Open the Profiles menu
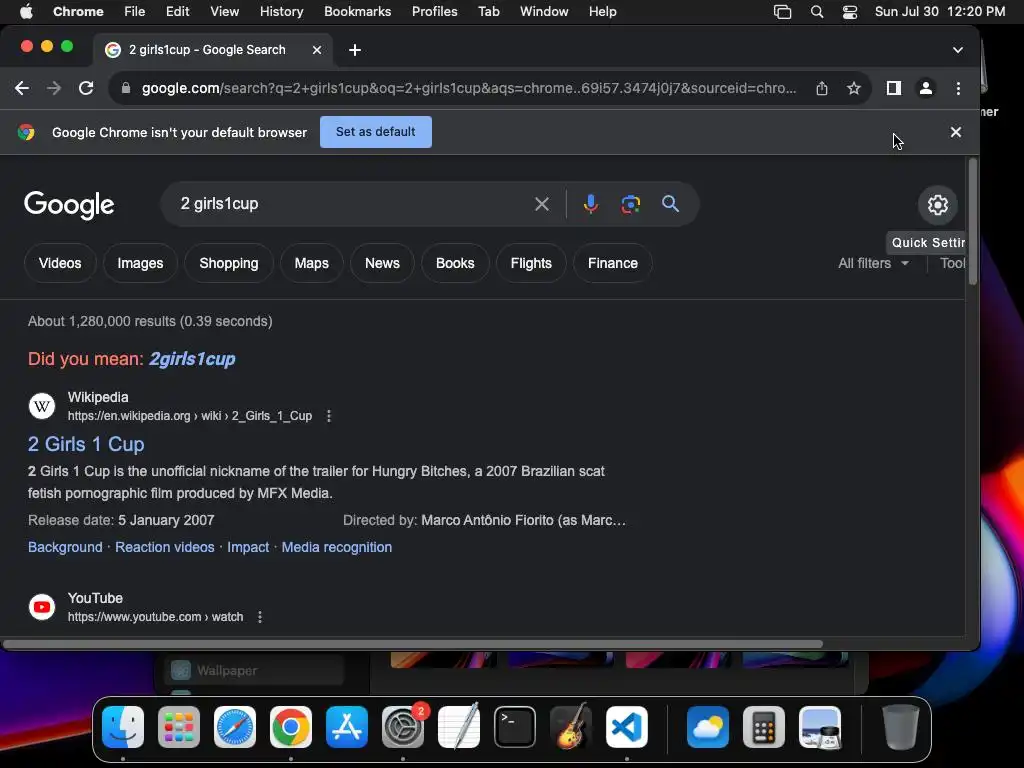The width and height of the screenshot is (1024, 768). tap(434, 12)
